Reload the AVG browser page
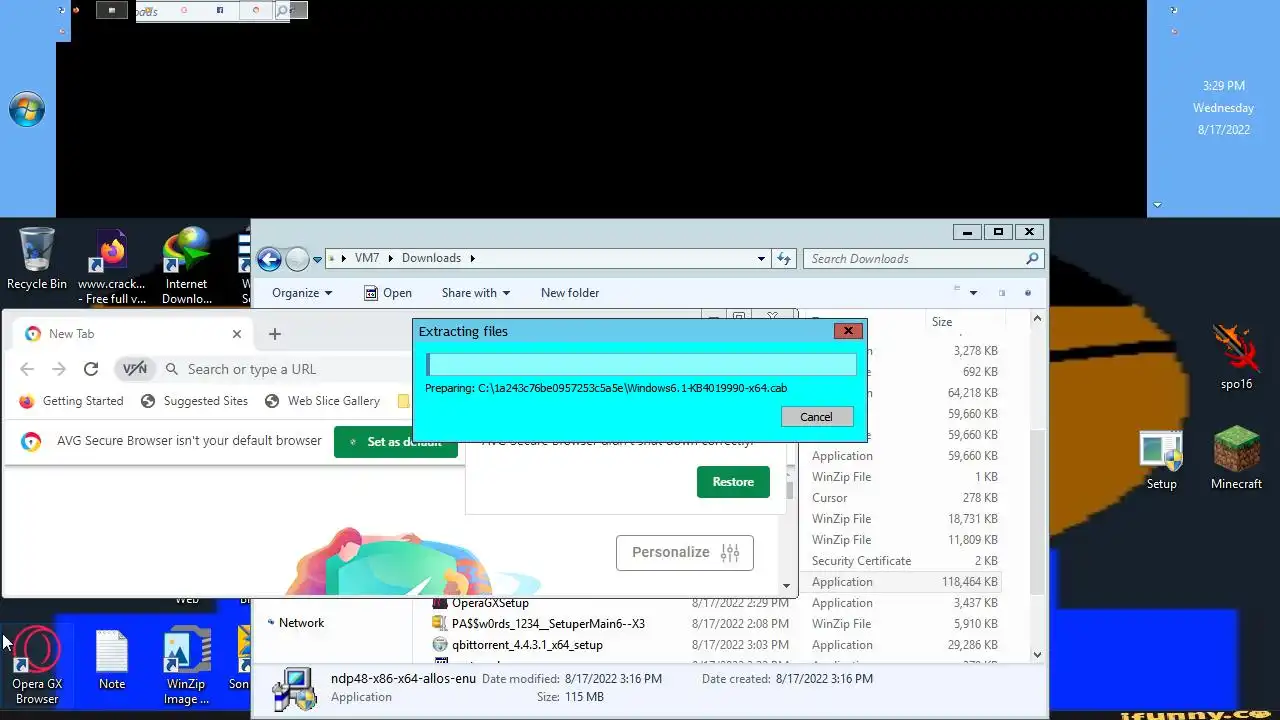1280x720 pixels. 91,369
